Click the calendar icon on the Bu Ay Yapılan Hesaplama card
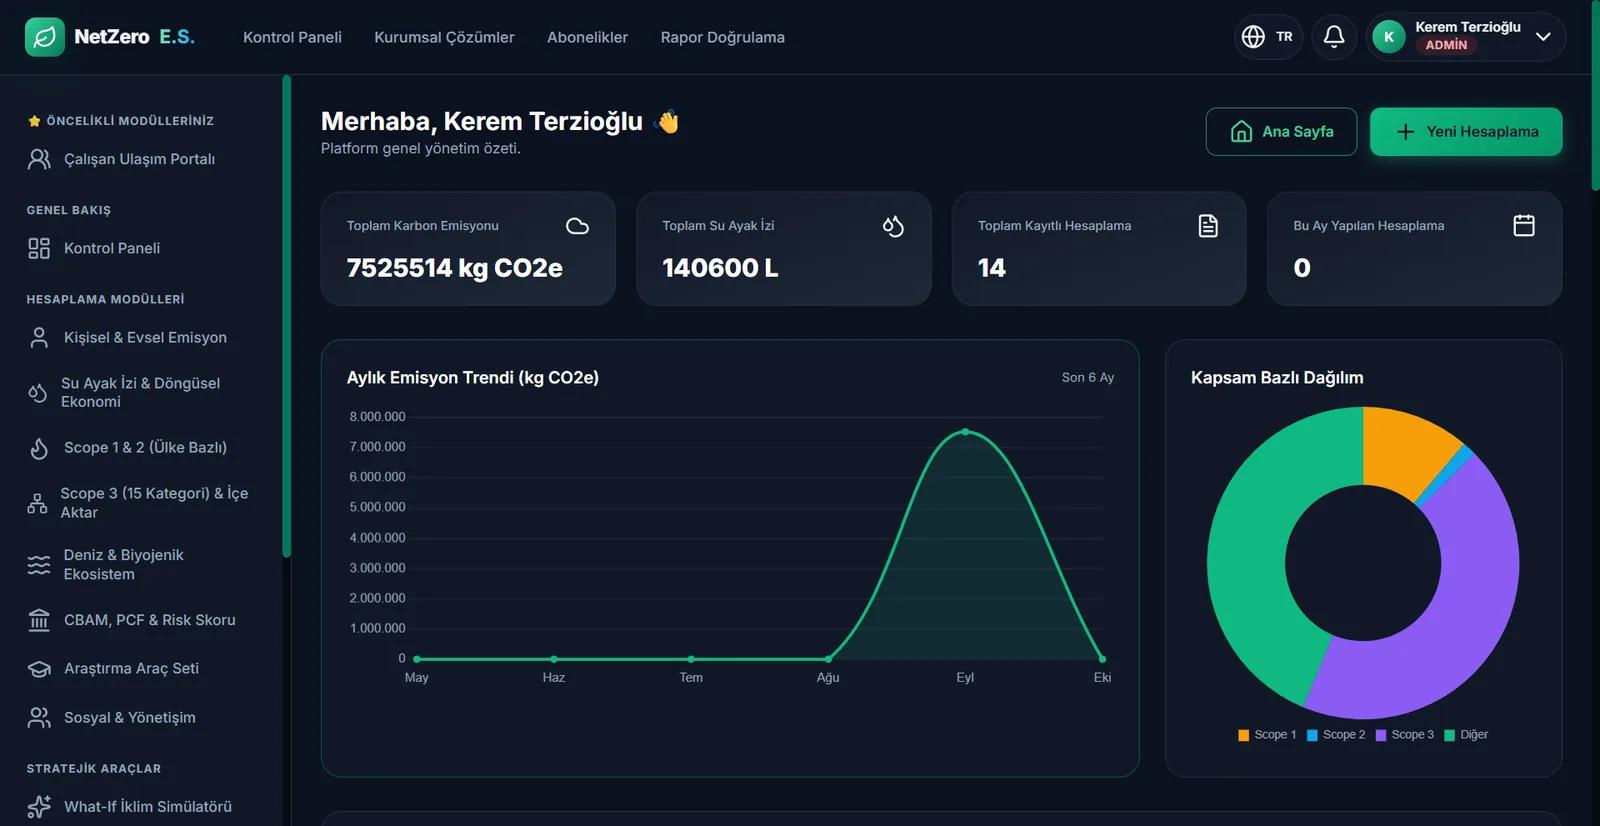Screen dimensions: 1600x826 point(1524,226)
